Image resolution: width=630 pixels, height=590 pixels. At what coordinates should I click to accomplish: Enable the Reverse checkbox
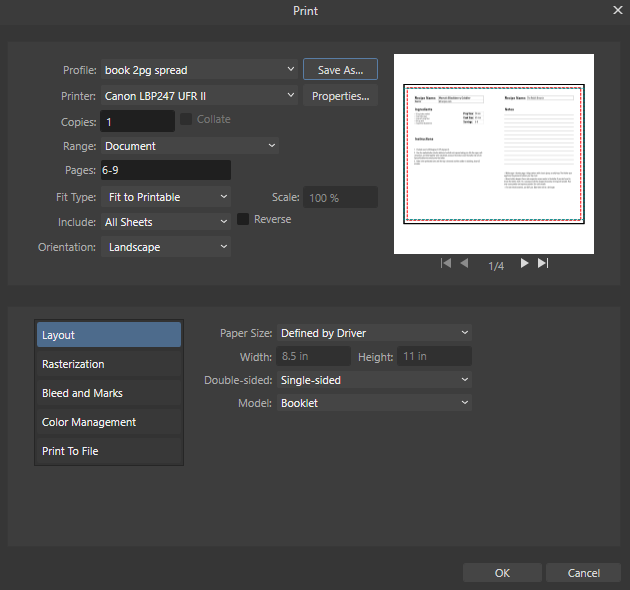coord(243,219)
